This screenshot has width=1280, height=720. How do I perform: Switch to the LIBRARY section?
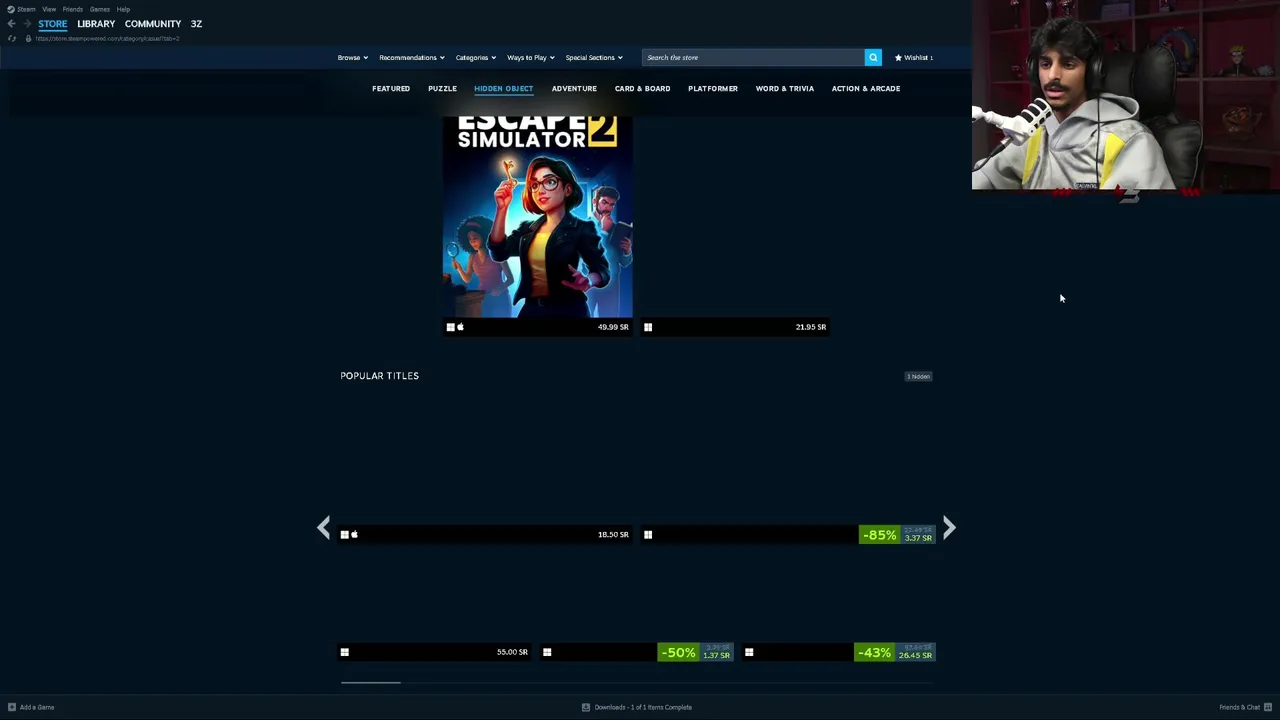[x=96, y=24]
